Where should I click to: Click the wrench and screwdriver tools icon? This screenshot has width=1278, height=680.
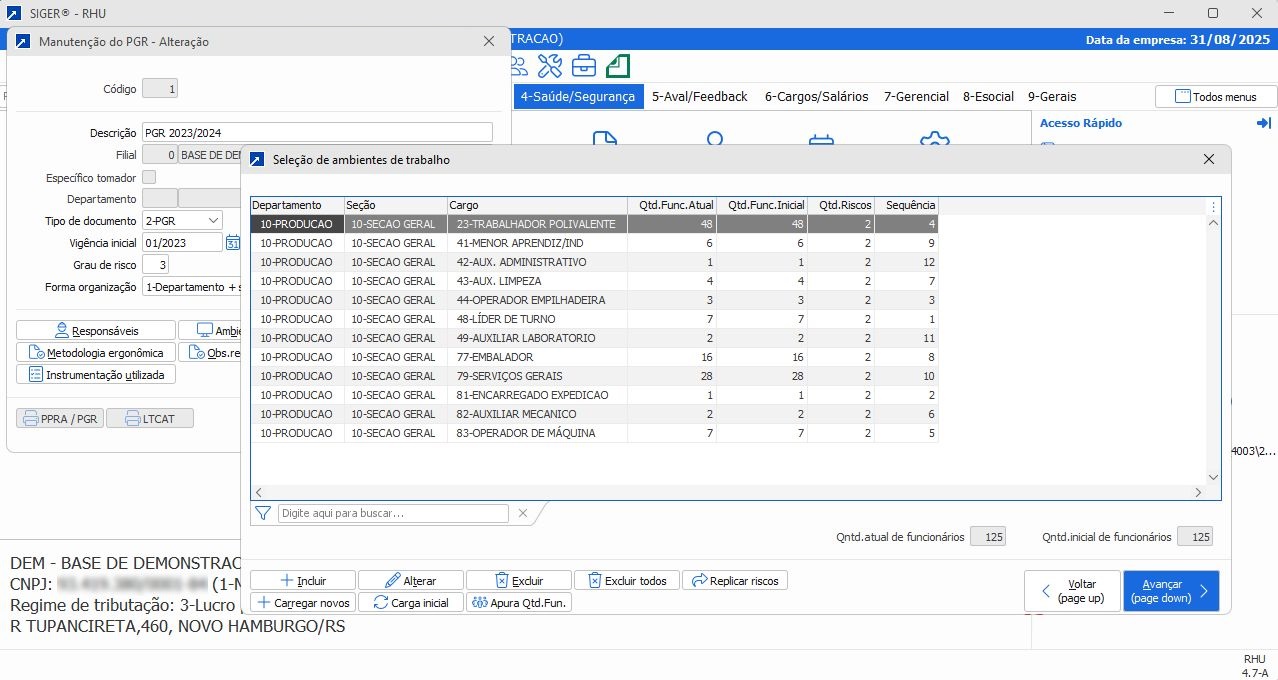(550, 66)
